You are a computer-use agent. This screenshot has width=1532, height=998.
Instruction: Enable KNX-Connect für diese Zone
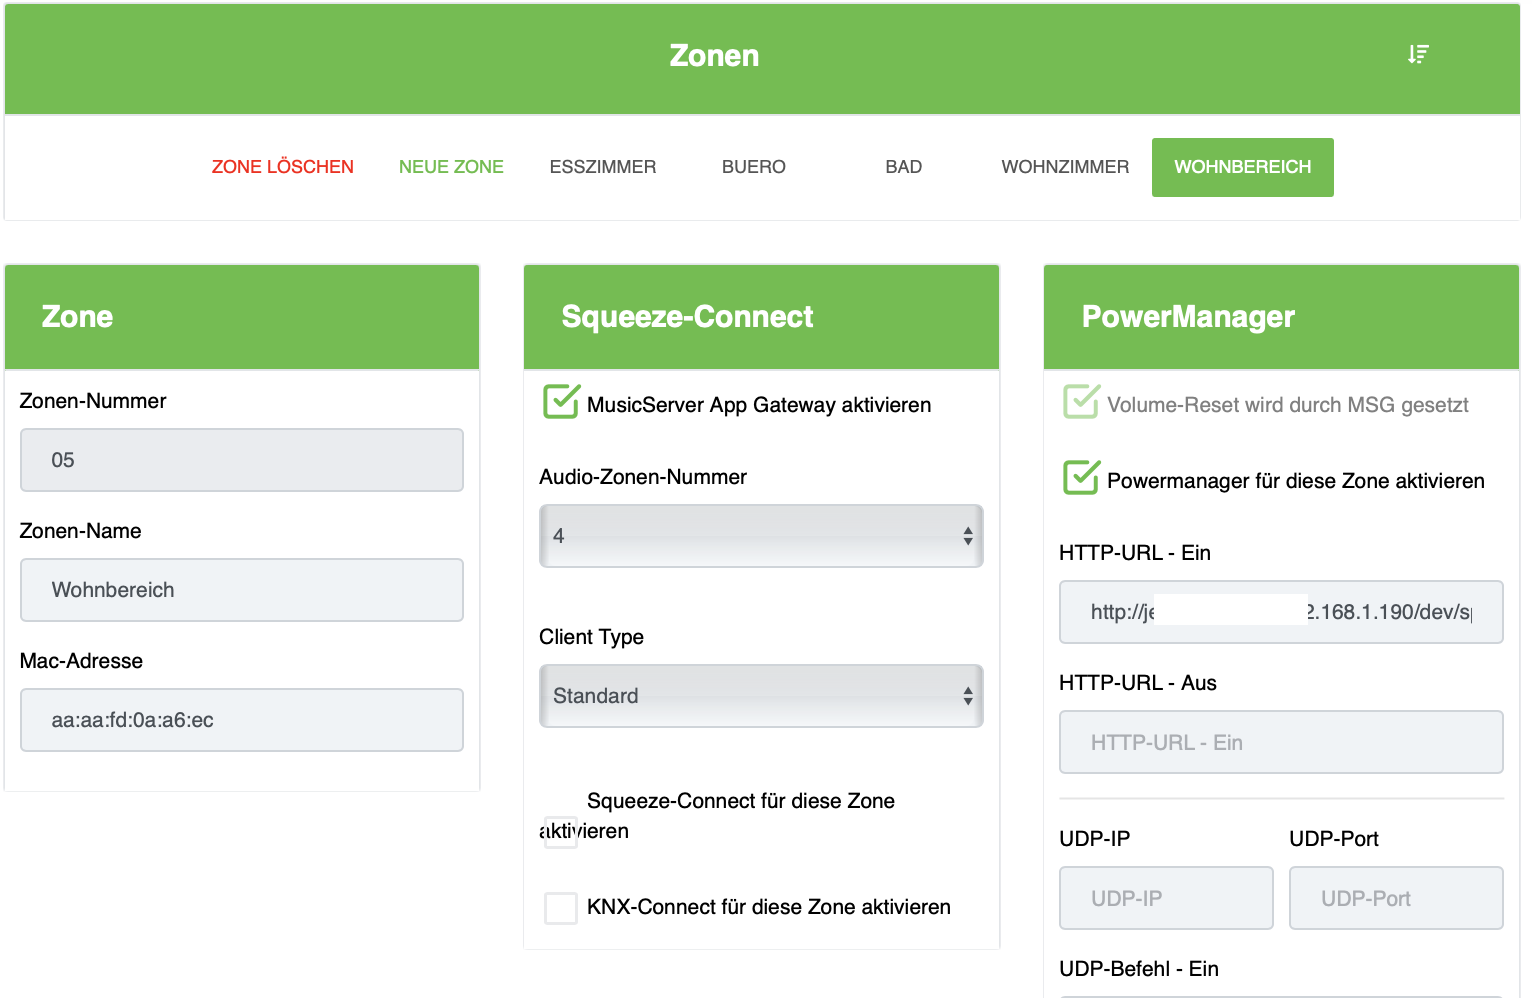pyautogui.click(x=561, y=908)
